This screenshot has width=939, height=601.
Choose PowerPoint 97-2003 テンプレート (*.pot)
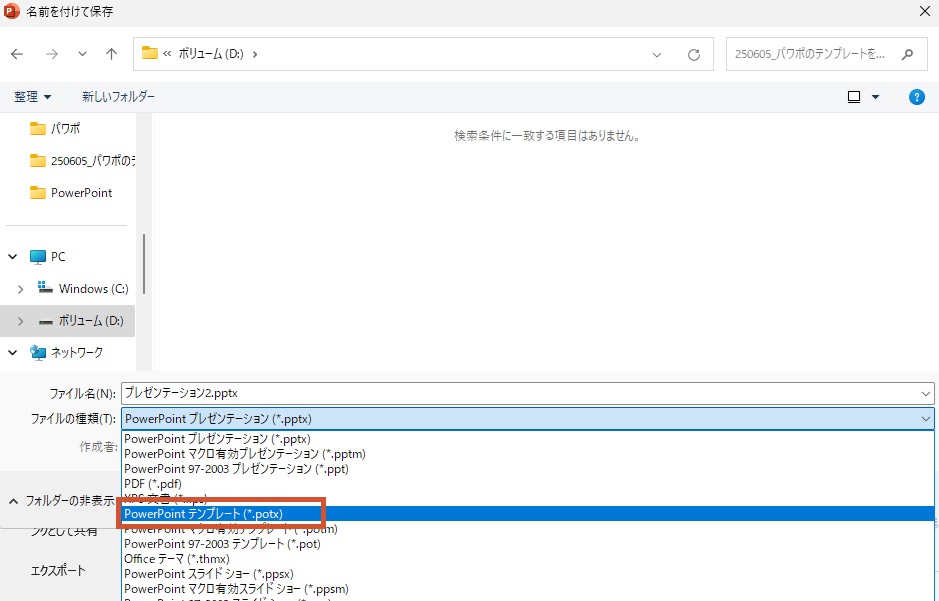pos(527,544)
